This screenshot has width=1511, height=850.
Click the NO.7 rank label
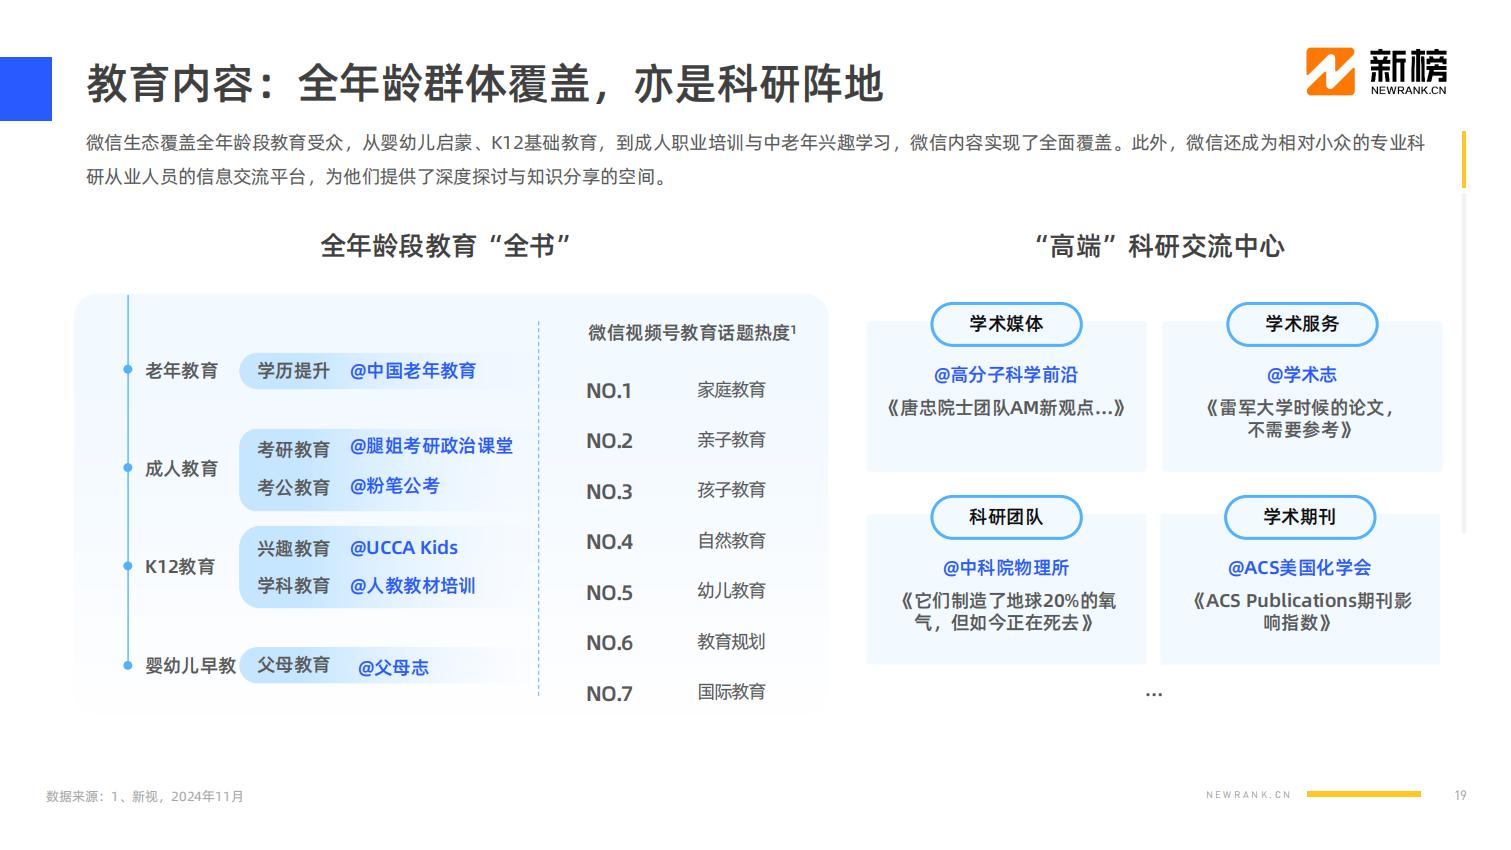pos(609,694)
